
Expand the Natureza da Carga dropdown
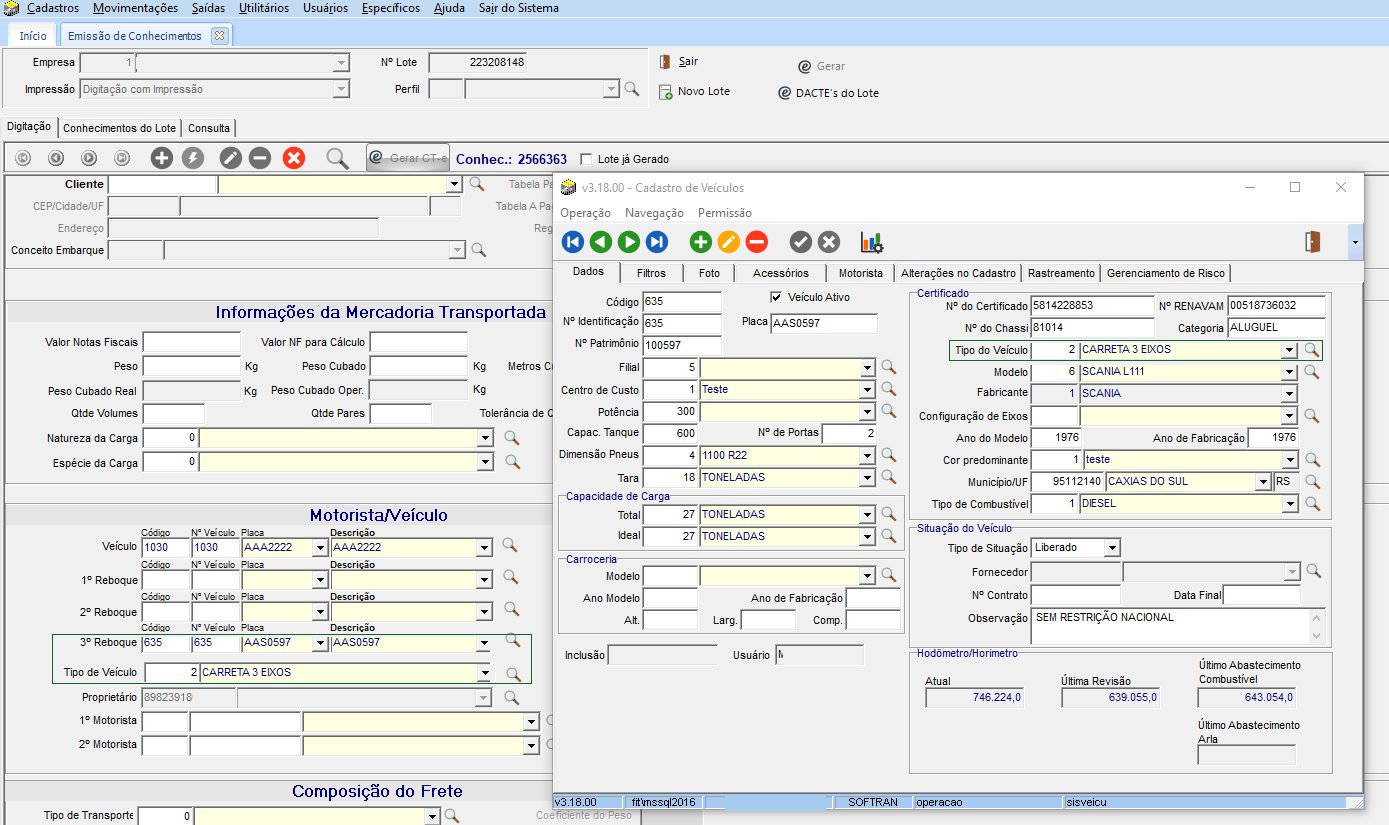[x=485, y=438]
